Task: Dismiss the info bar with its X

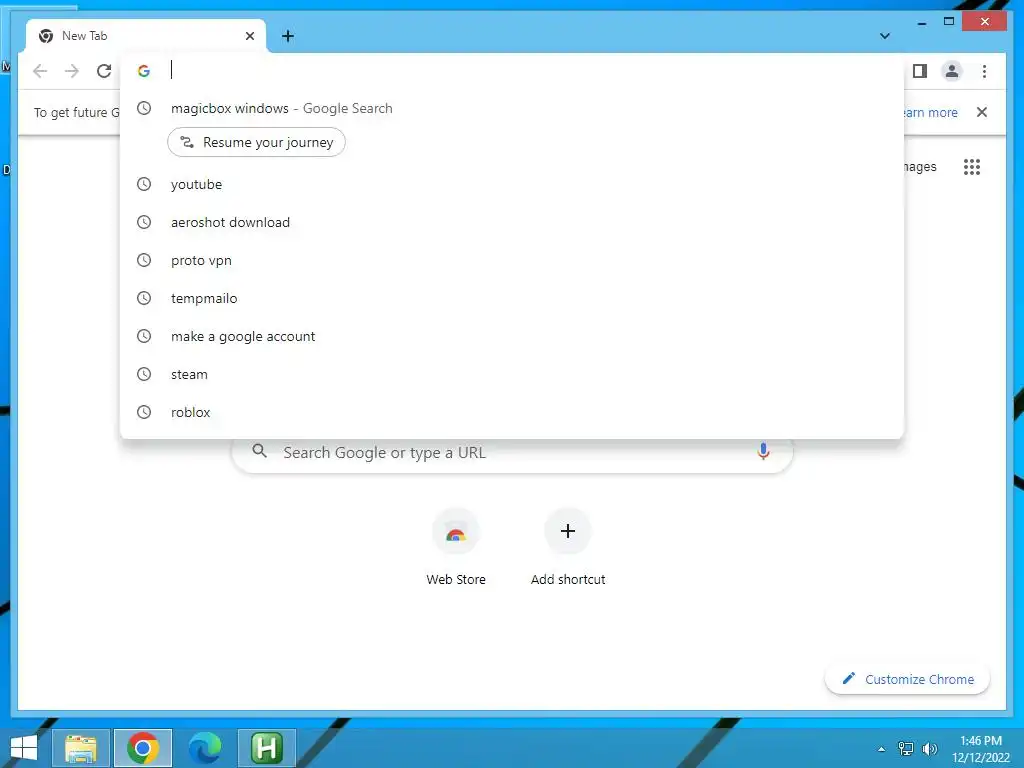Action: [981, 112]
